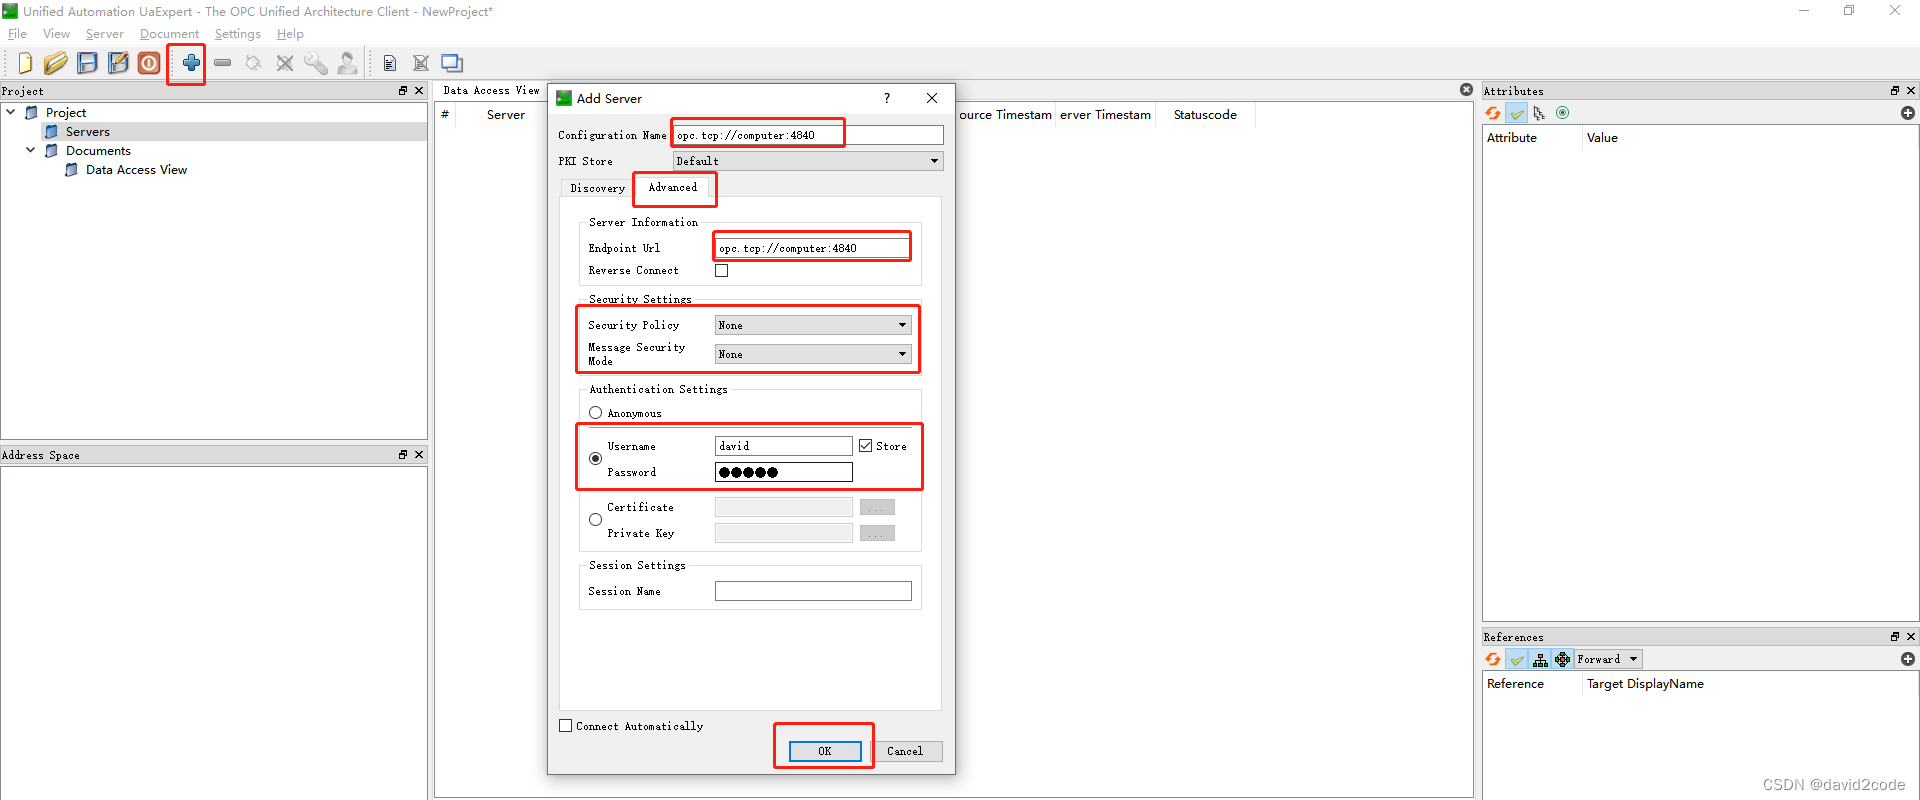Open the Message Security Mode dropdown
The image size is (1920, 800).
(x=813, y=354)
